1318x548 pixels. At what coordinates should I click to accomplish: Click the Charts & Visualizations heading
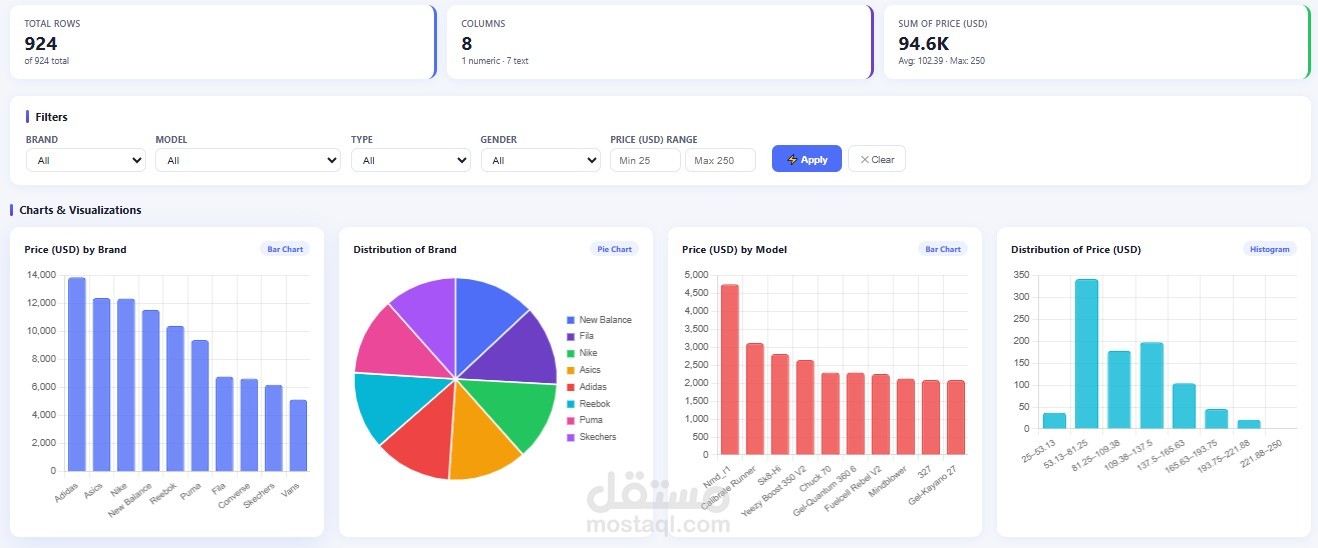pyautogui.click(x=80, y=210)
